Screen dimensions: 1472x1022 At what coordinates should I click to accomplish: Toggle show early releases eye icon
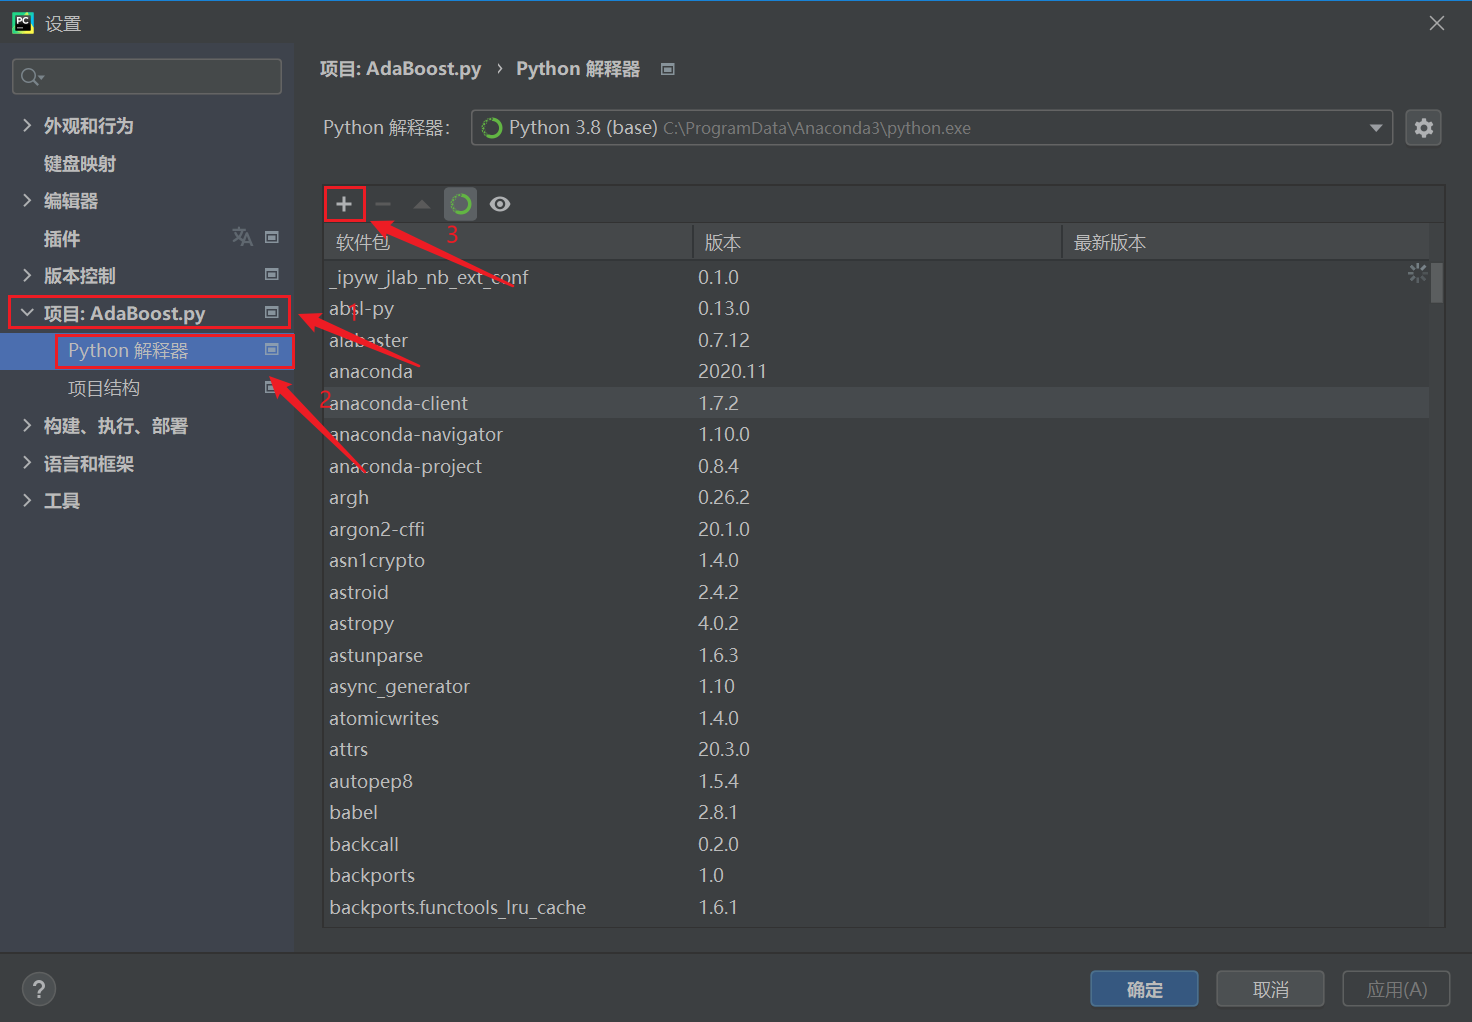(500, 204)
